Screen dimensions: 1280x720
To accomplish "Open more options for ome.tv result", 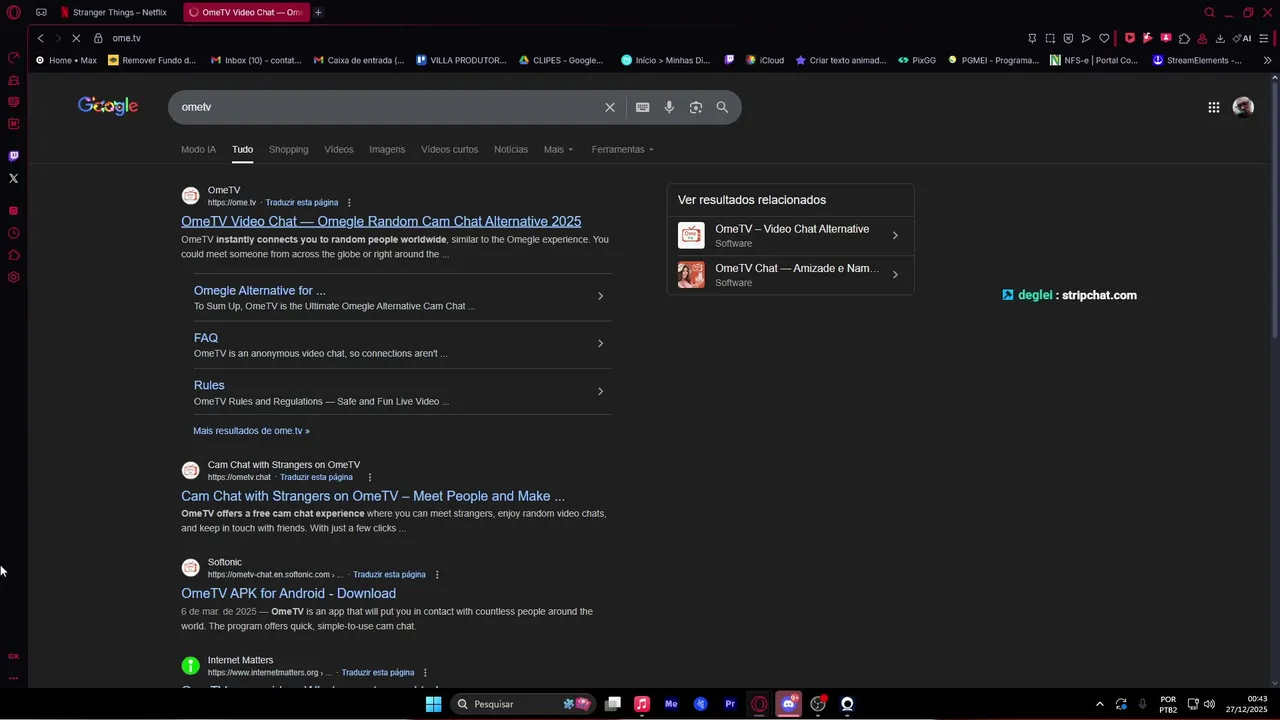I will coord(349,203).
